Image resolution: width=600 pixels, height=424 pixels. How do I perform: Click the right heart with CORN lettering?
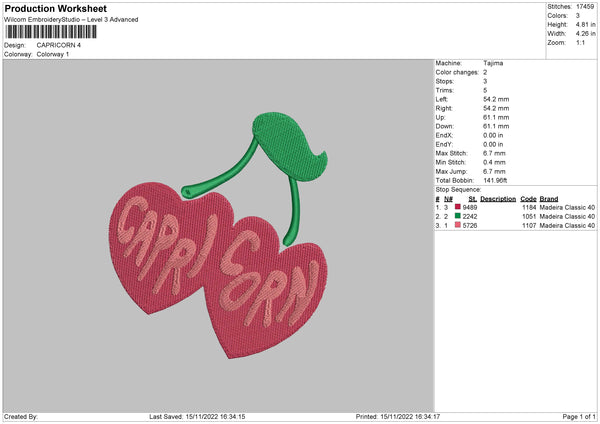[x=266, y=292]
